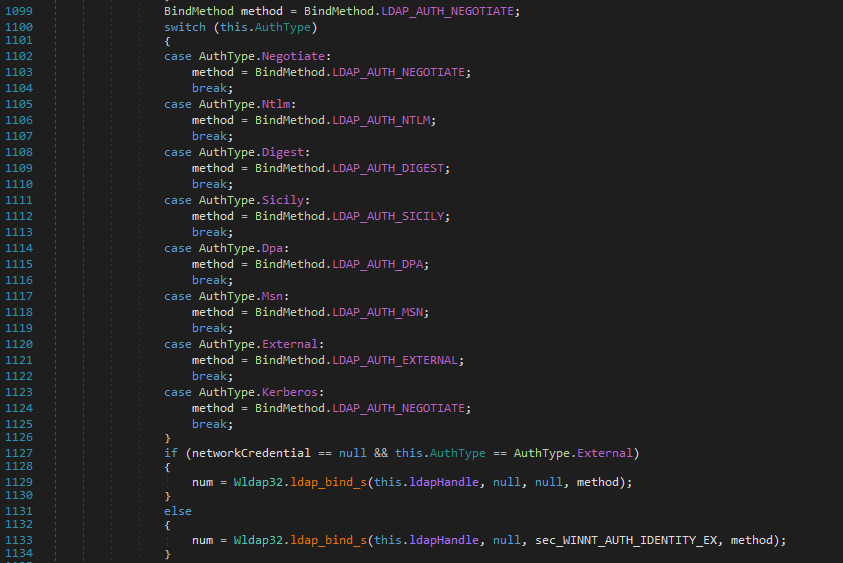Click LDAP_AUTH_NEGOTIATE on line 1099
Viewport: 843px width, 563px height.
coord(447,11)
